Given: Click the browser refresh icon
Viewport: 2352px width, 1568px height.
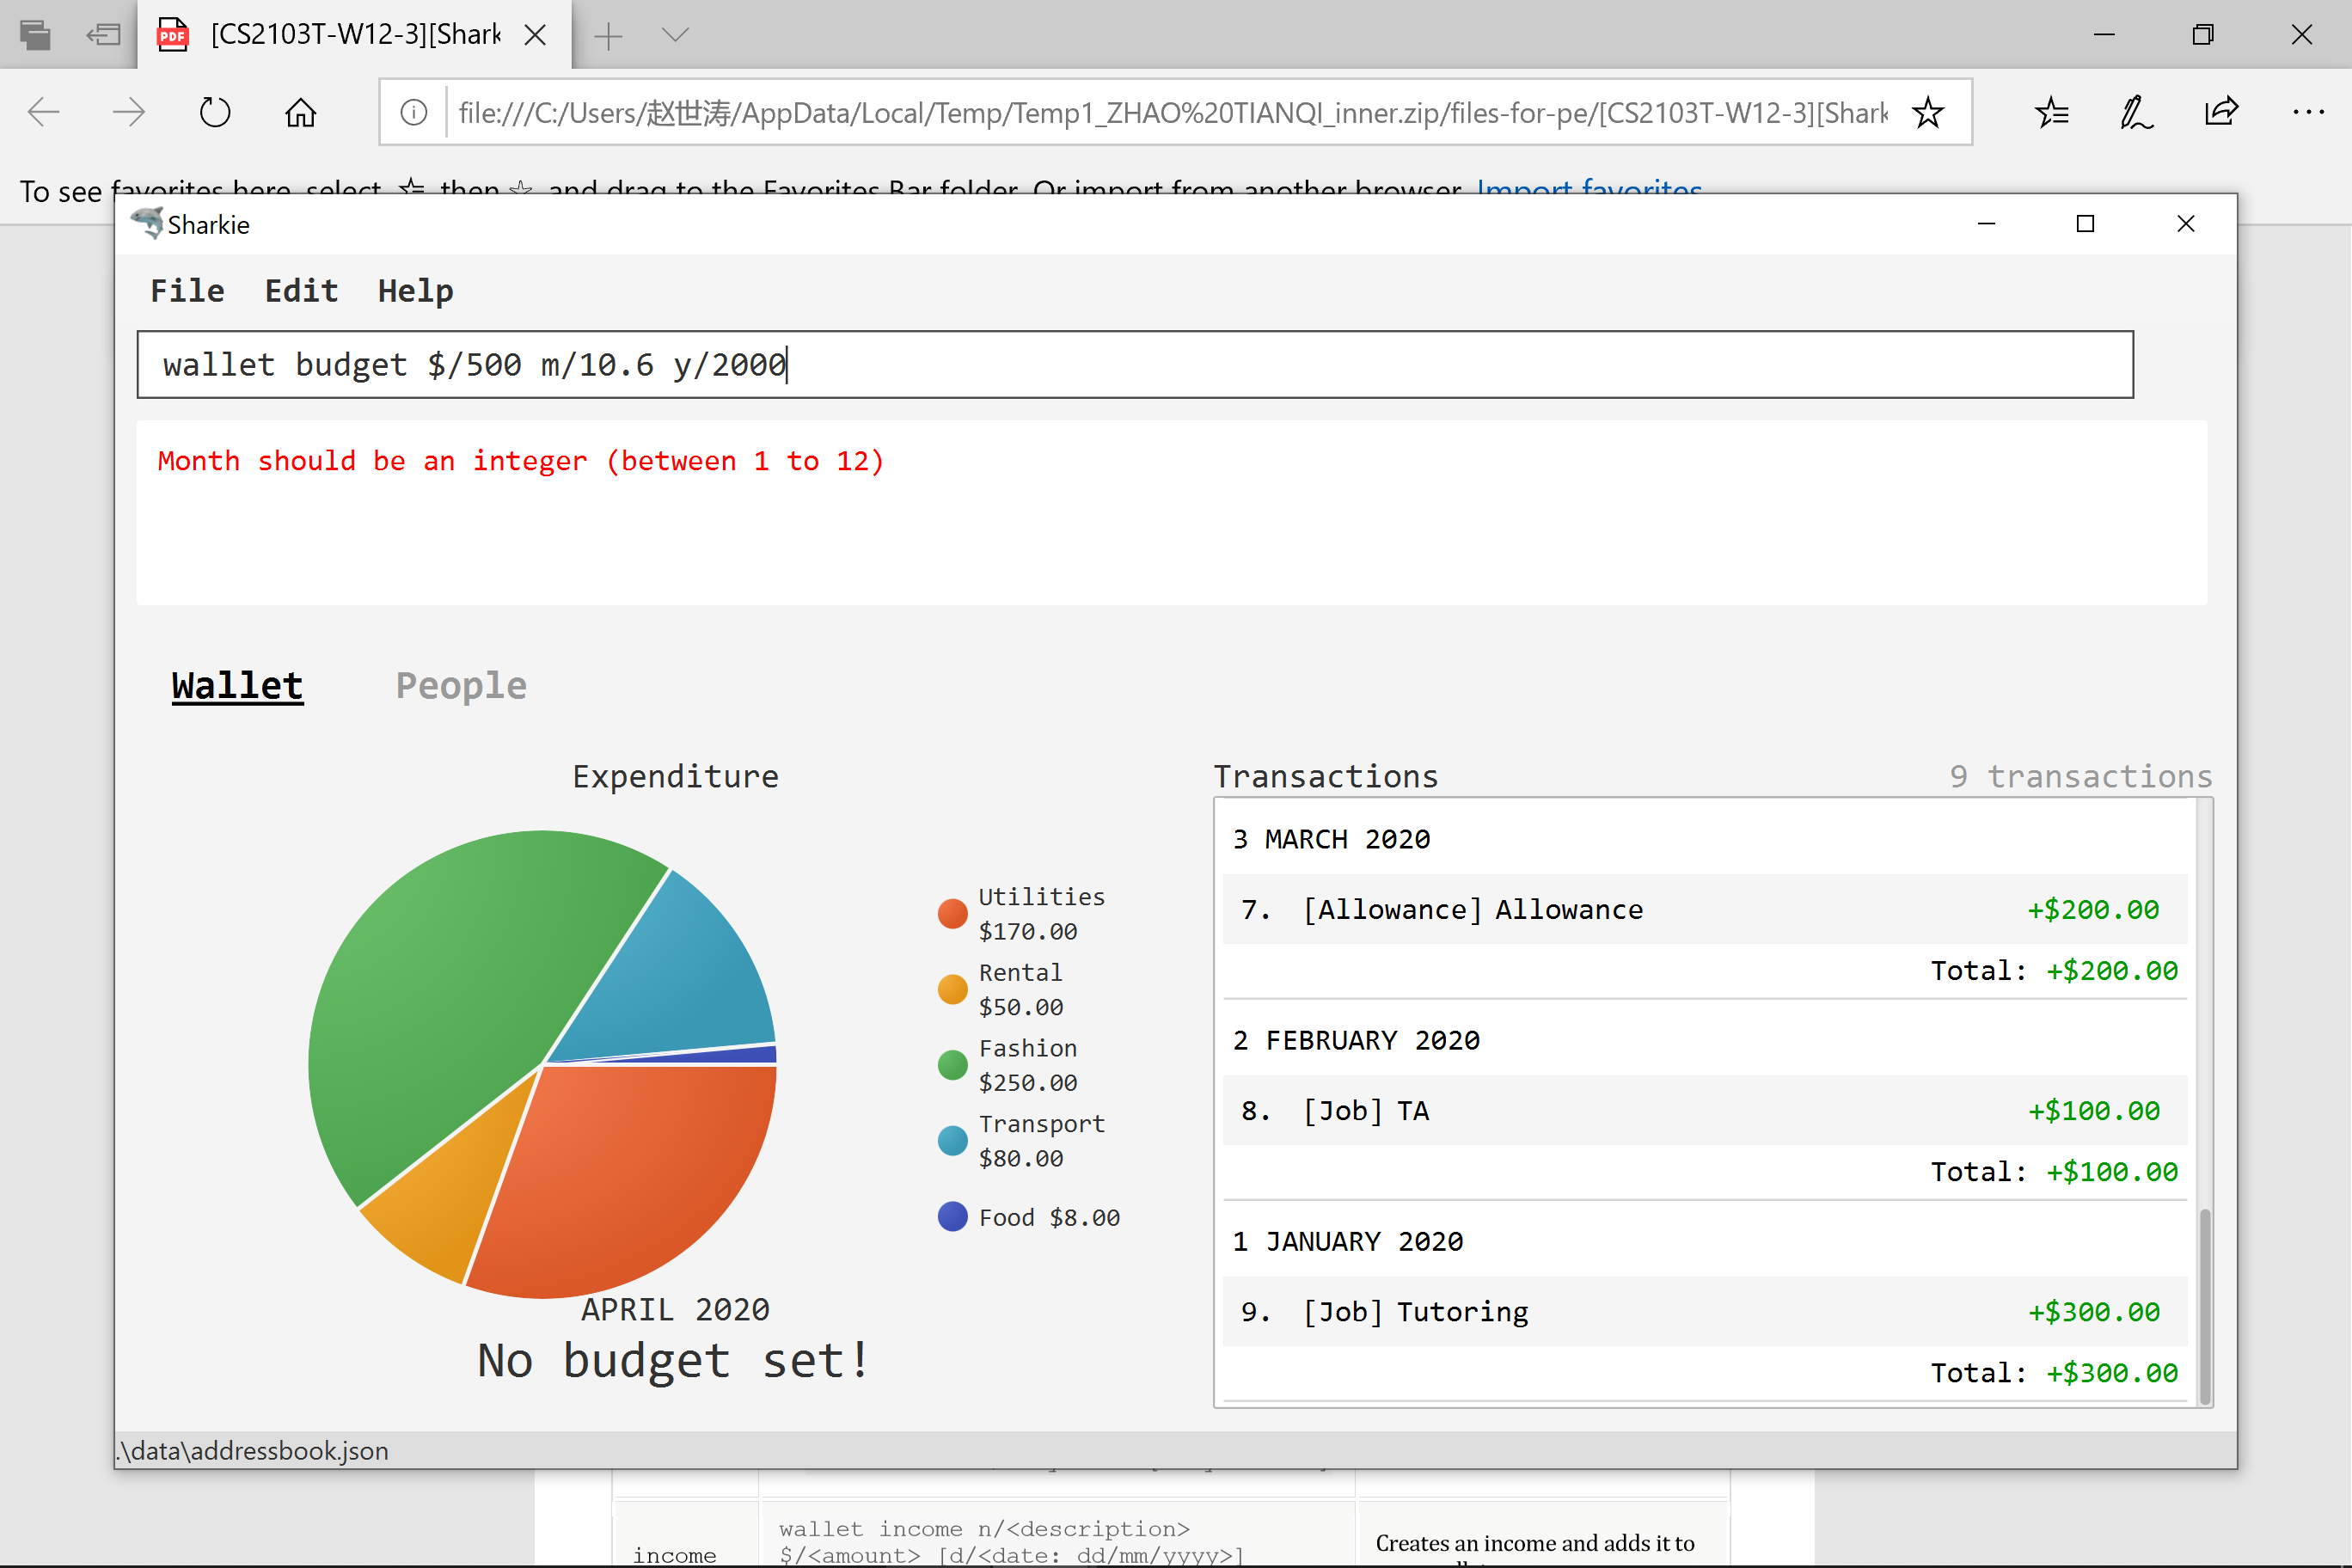Looking at the screenshot, I should [214, 113].
